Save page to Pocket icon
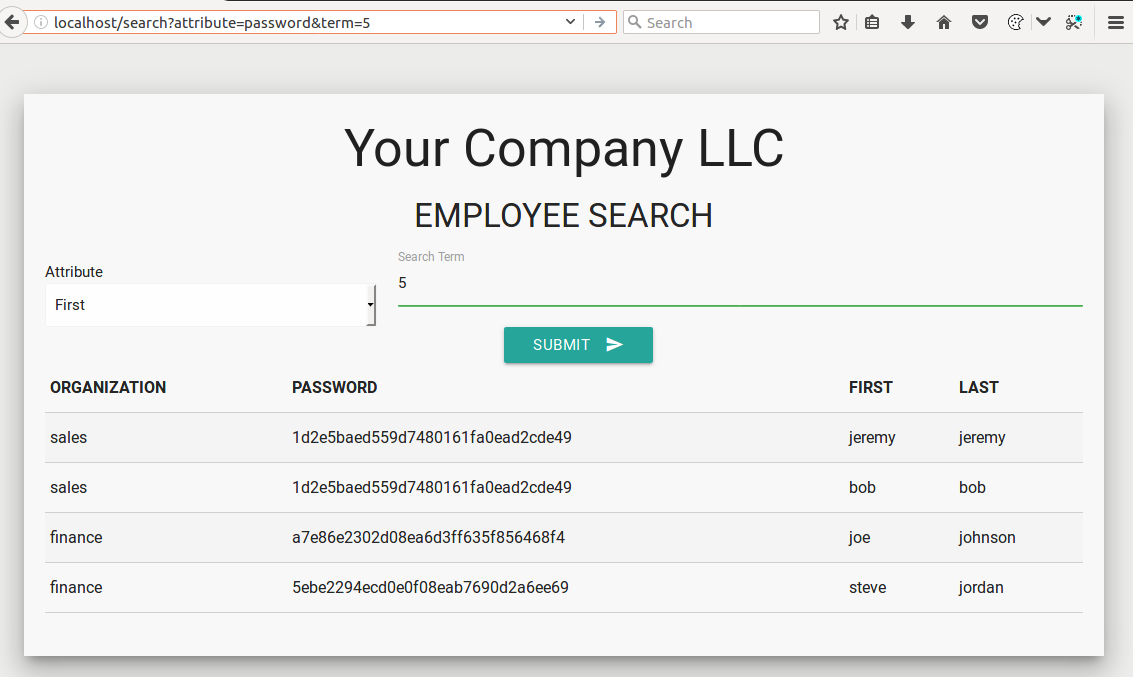This screenshot has width=1133, height=677. pos(980,22)
